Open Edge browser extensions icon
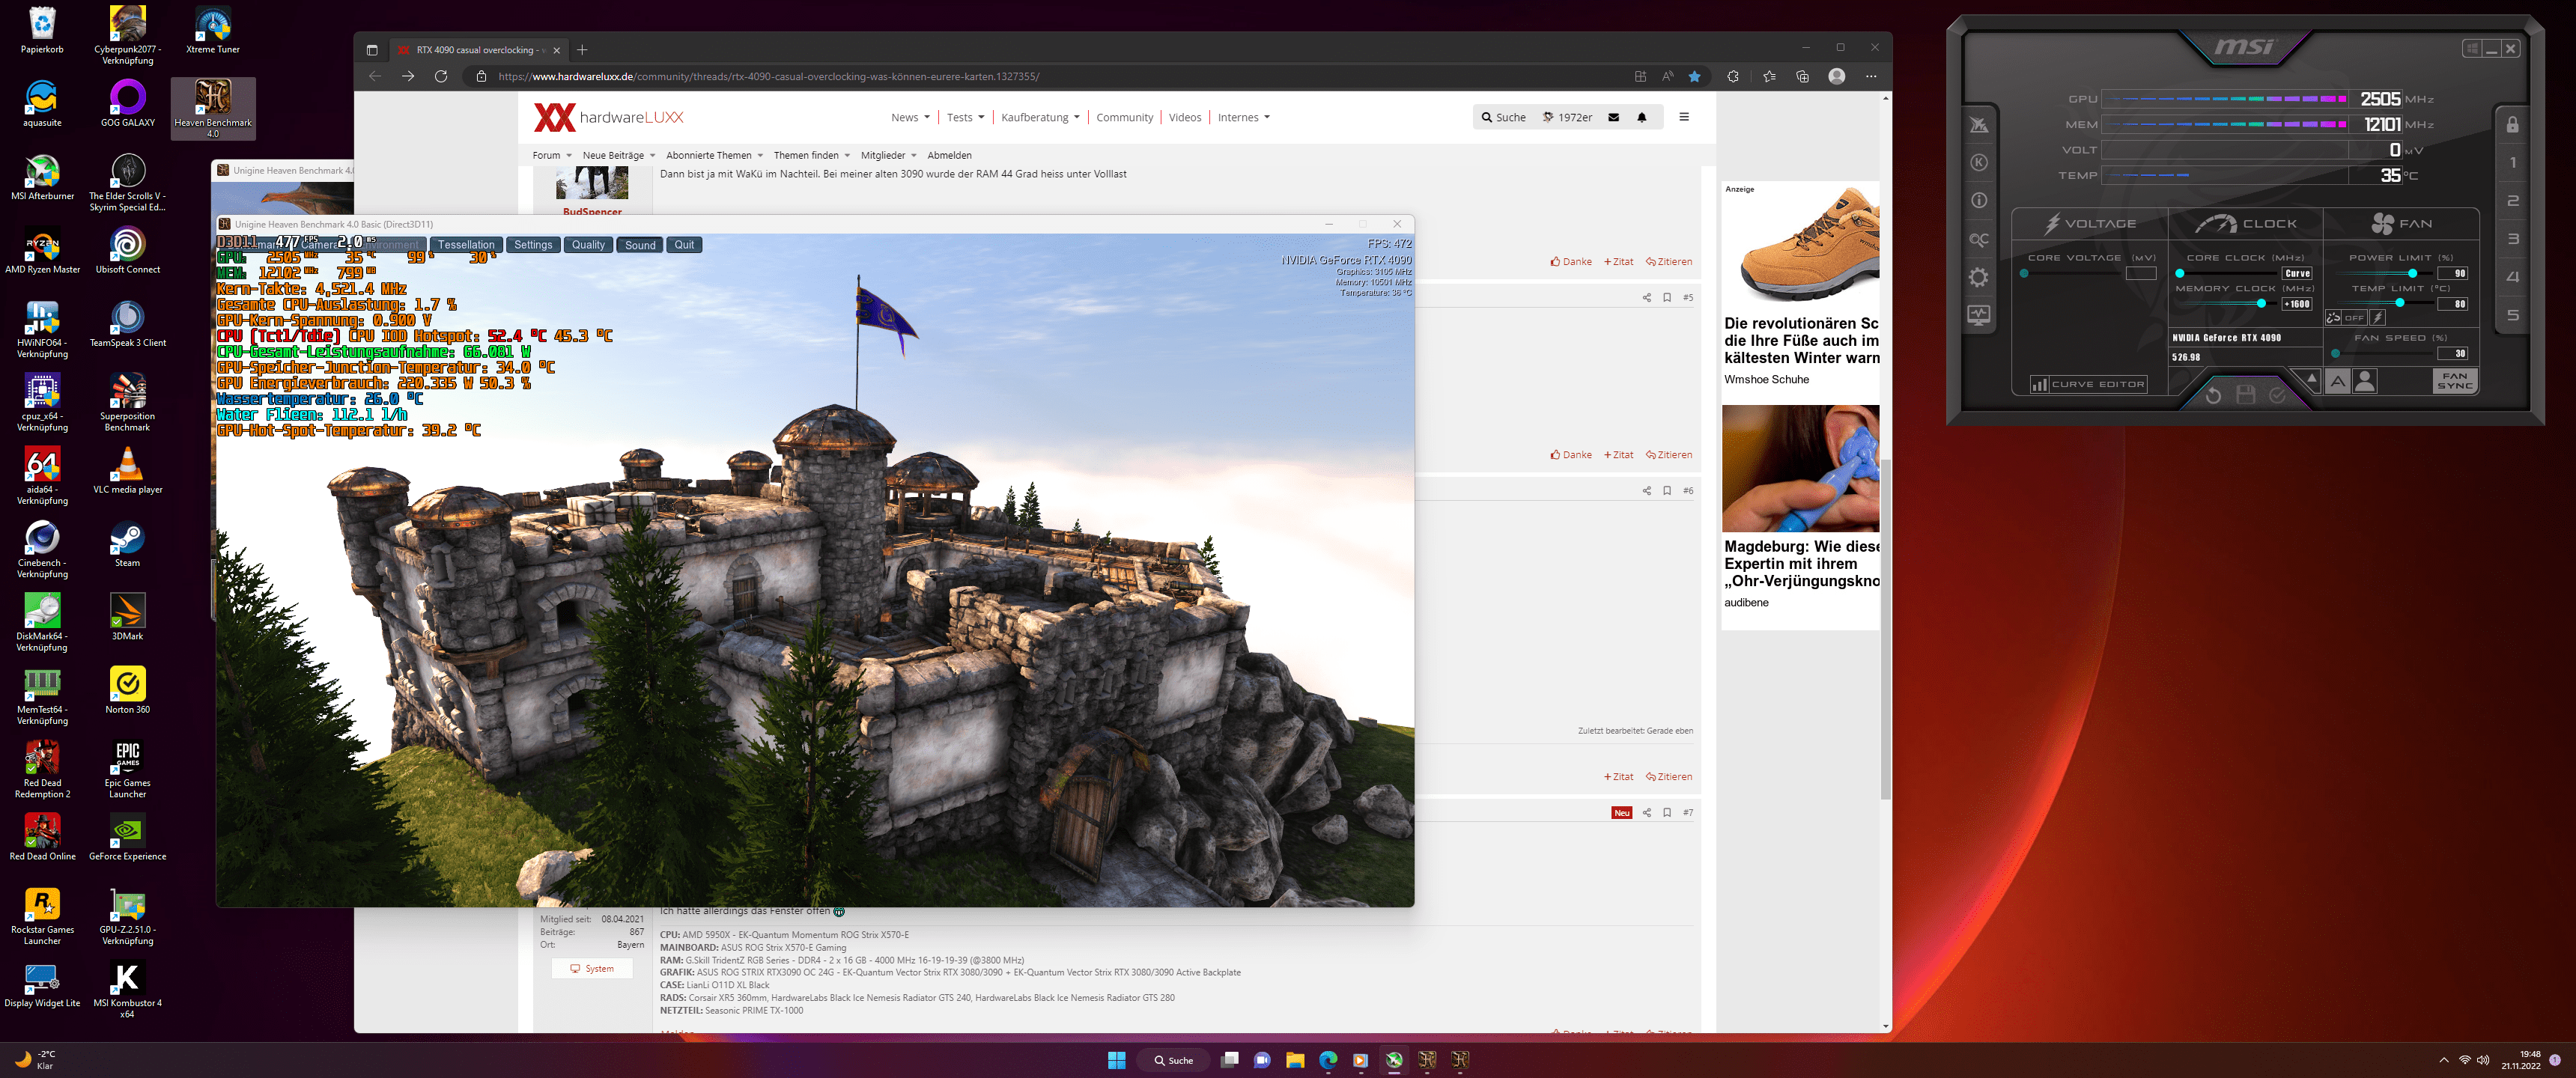 coord(1732,76)
